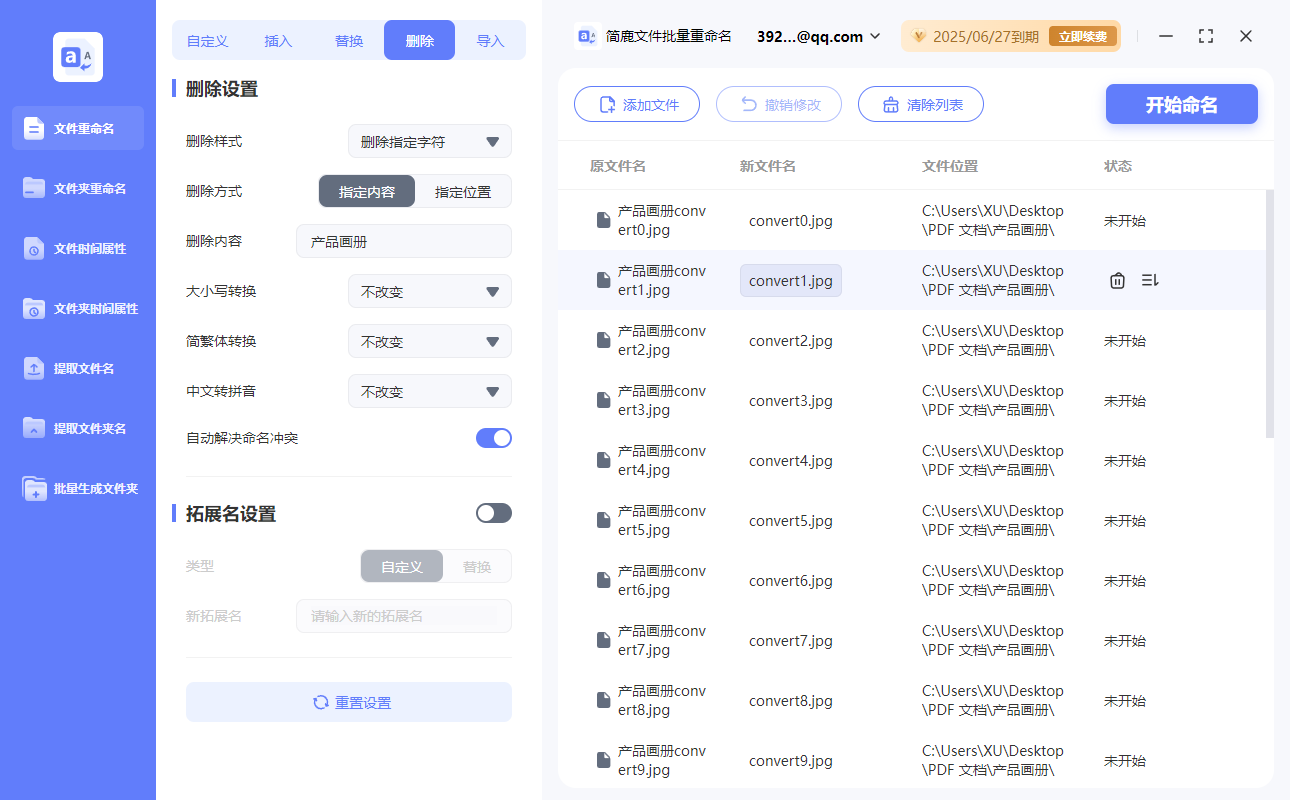Click the 删除内容 input field
Screen dimensions: 1290x800
point(403,241)
